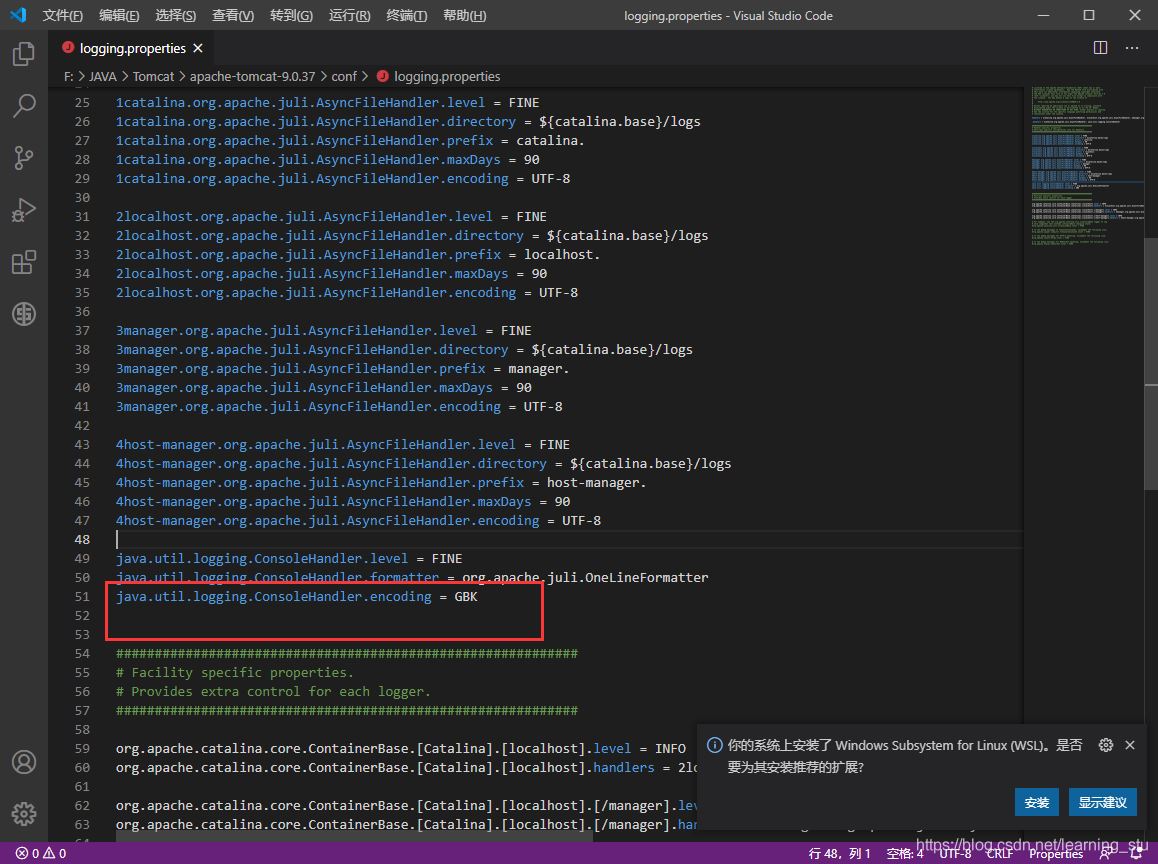Open the Extensions view

pos(24,263)
